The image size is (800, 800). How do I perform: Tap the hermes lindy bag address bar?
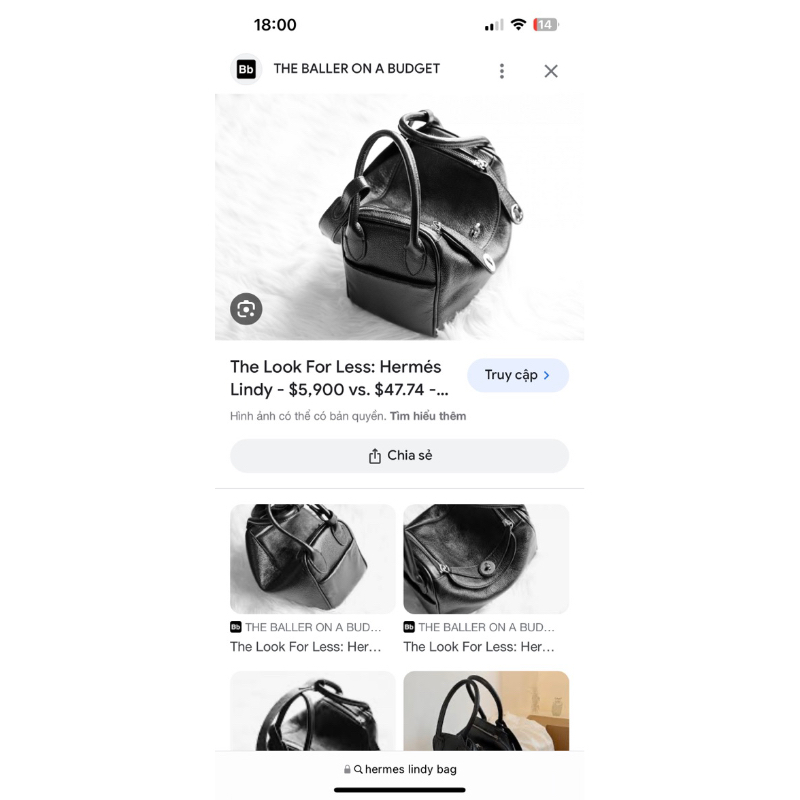[399, 769]
